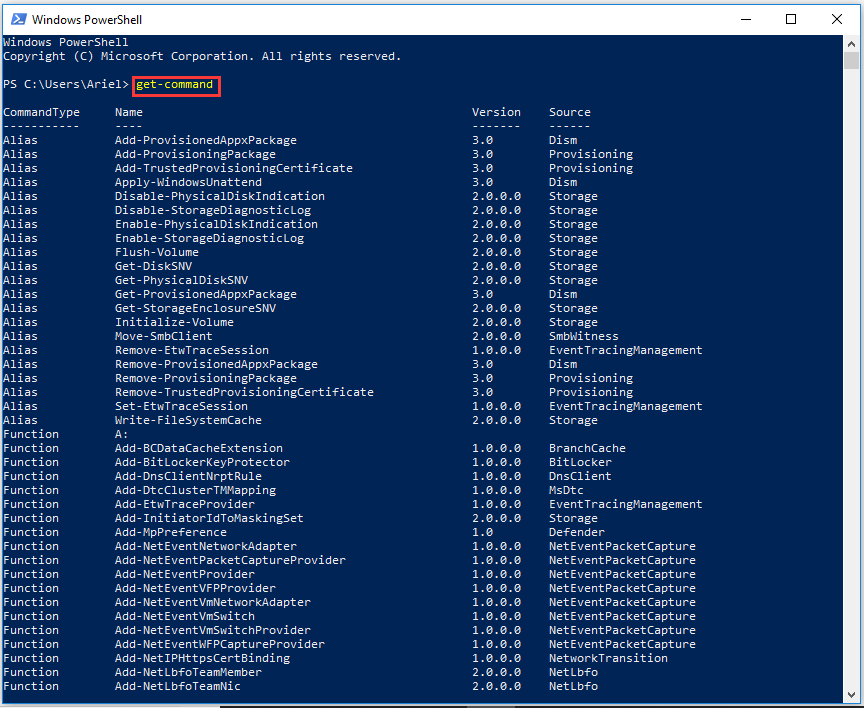Viewport: 864px width, 708px height.
Task: Click the Write-FileSystemCache entry
Action: coord(188,420)
